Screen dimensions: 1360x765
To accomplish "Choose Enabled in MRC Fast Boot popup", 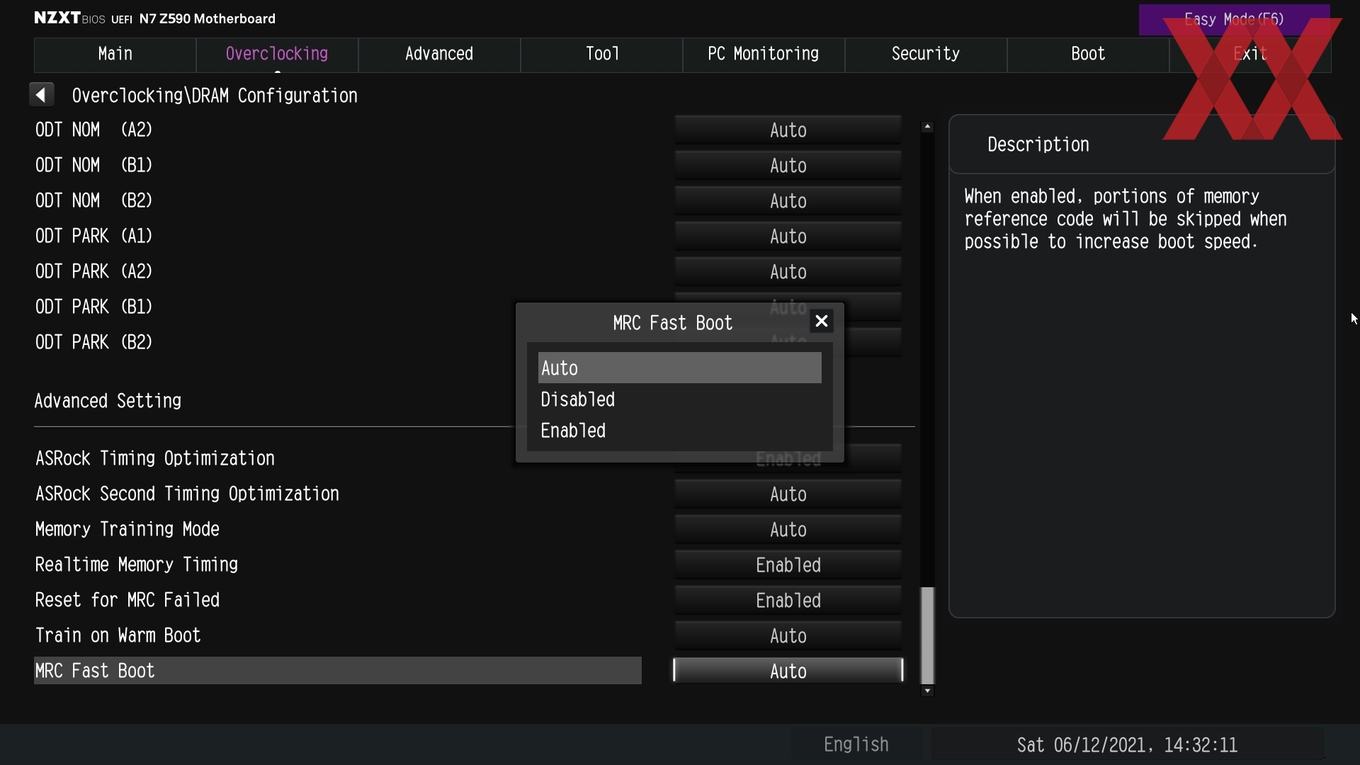I will pyautogui.click(x=679, y=430).
